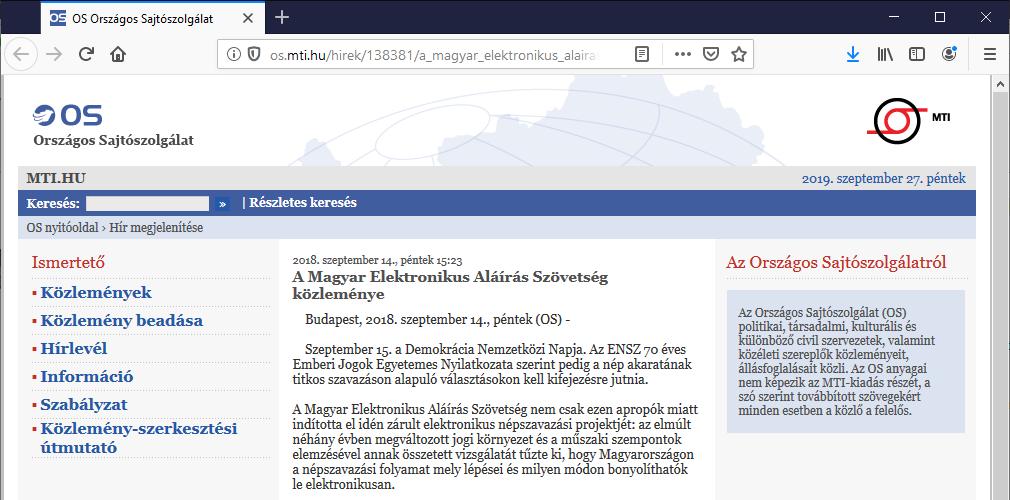Close the OS Országos Sajtószolgálat tab
Image resolution: width=1010 pixels, height=500 pixels.
(247, 18)
